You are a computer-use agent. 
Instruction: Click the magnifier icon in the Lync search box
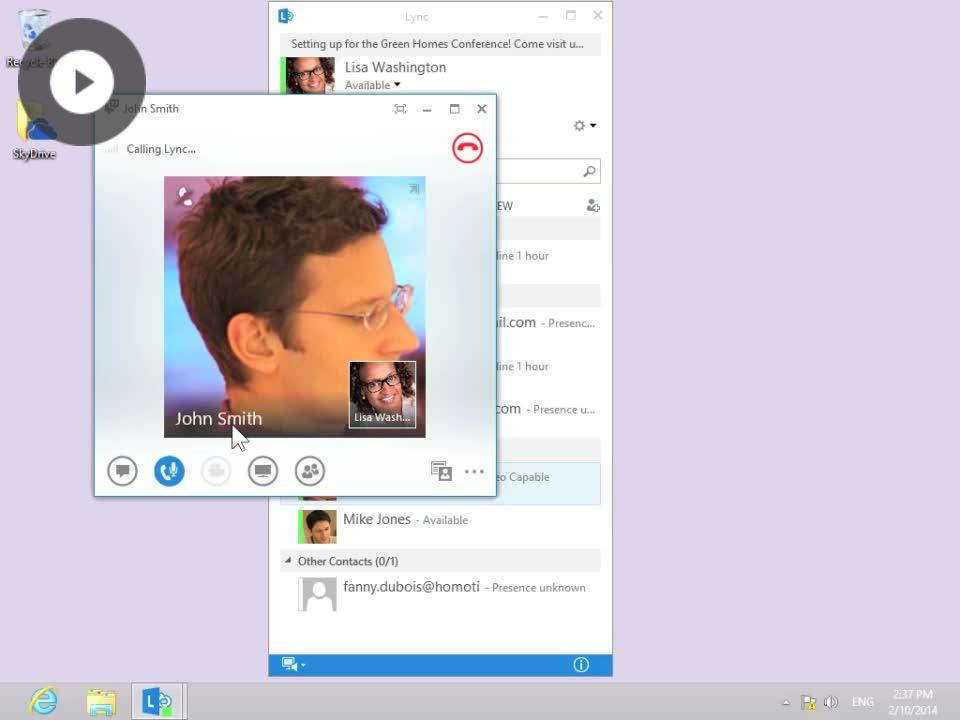(589, 171)
